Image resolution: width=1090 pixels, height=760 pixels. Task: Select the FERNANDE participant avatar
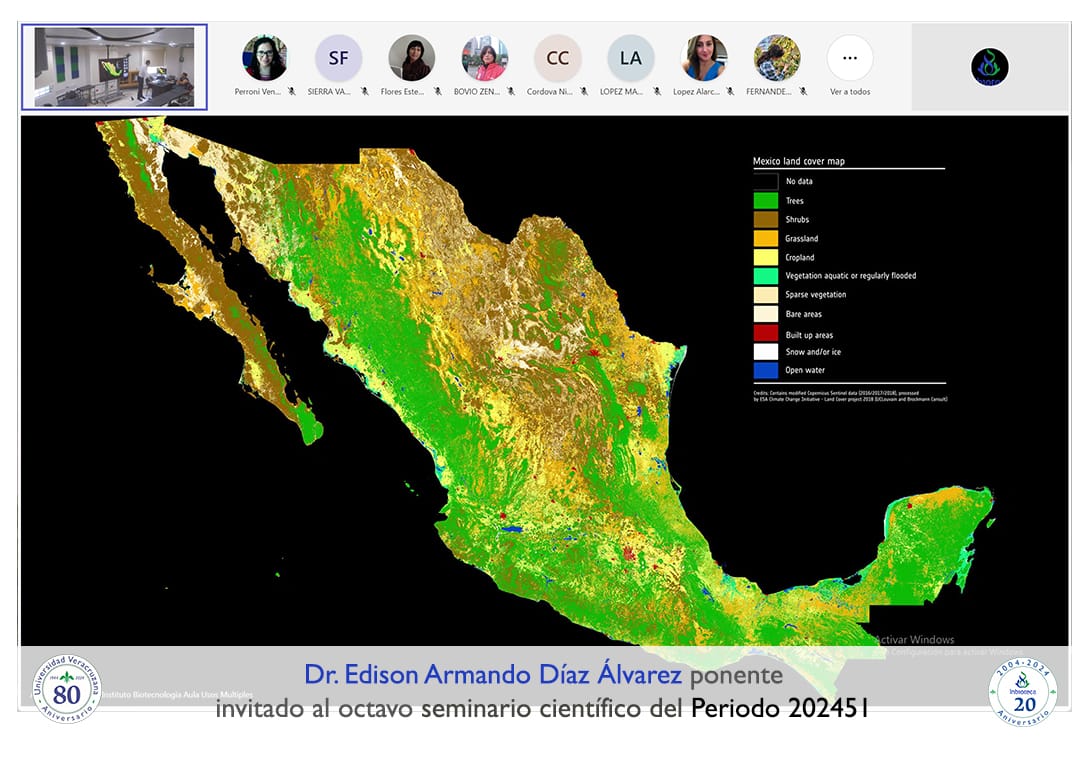(776, 58)
